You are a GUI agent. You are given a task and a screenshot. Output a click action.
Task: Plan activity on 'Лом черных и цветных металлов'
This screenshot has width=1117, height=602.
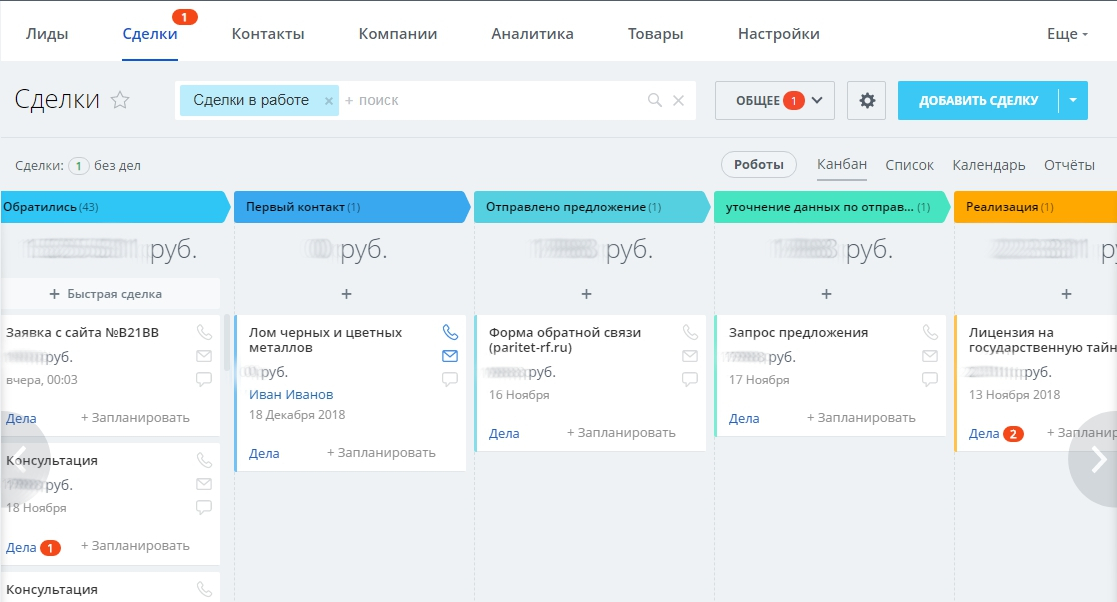tap(381, 452)
